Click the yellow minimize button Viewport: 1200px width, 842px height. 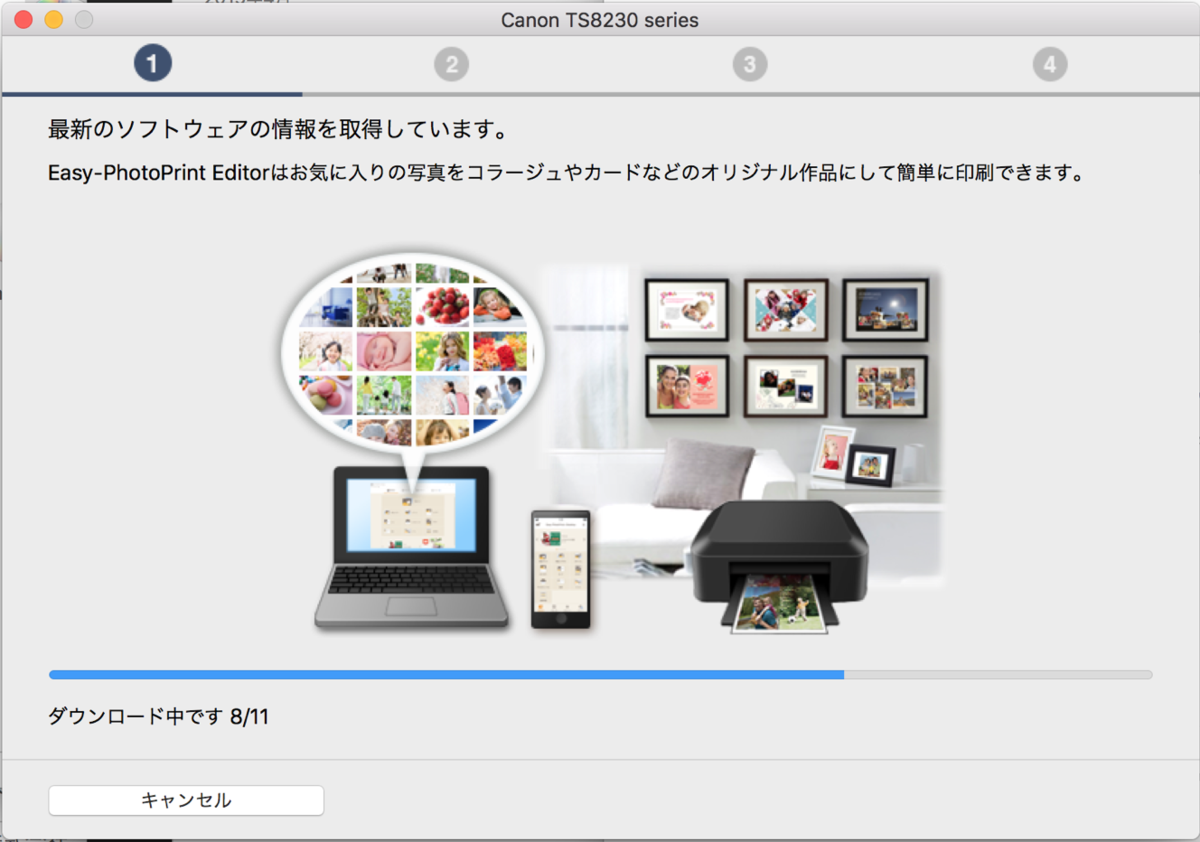point(52,19)
